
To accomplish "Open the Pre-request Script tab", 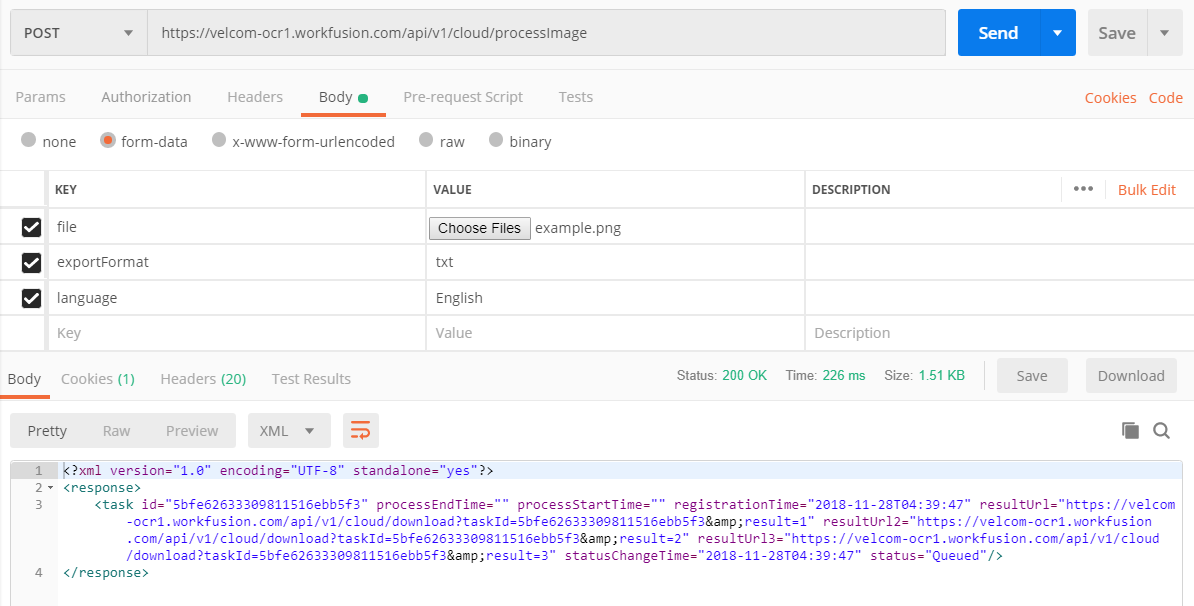I will point(463,97).
